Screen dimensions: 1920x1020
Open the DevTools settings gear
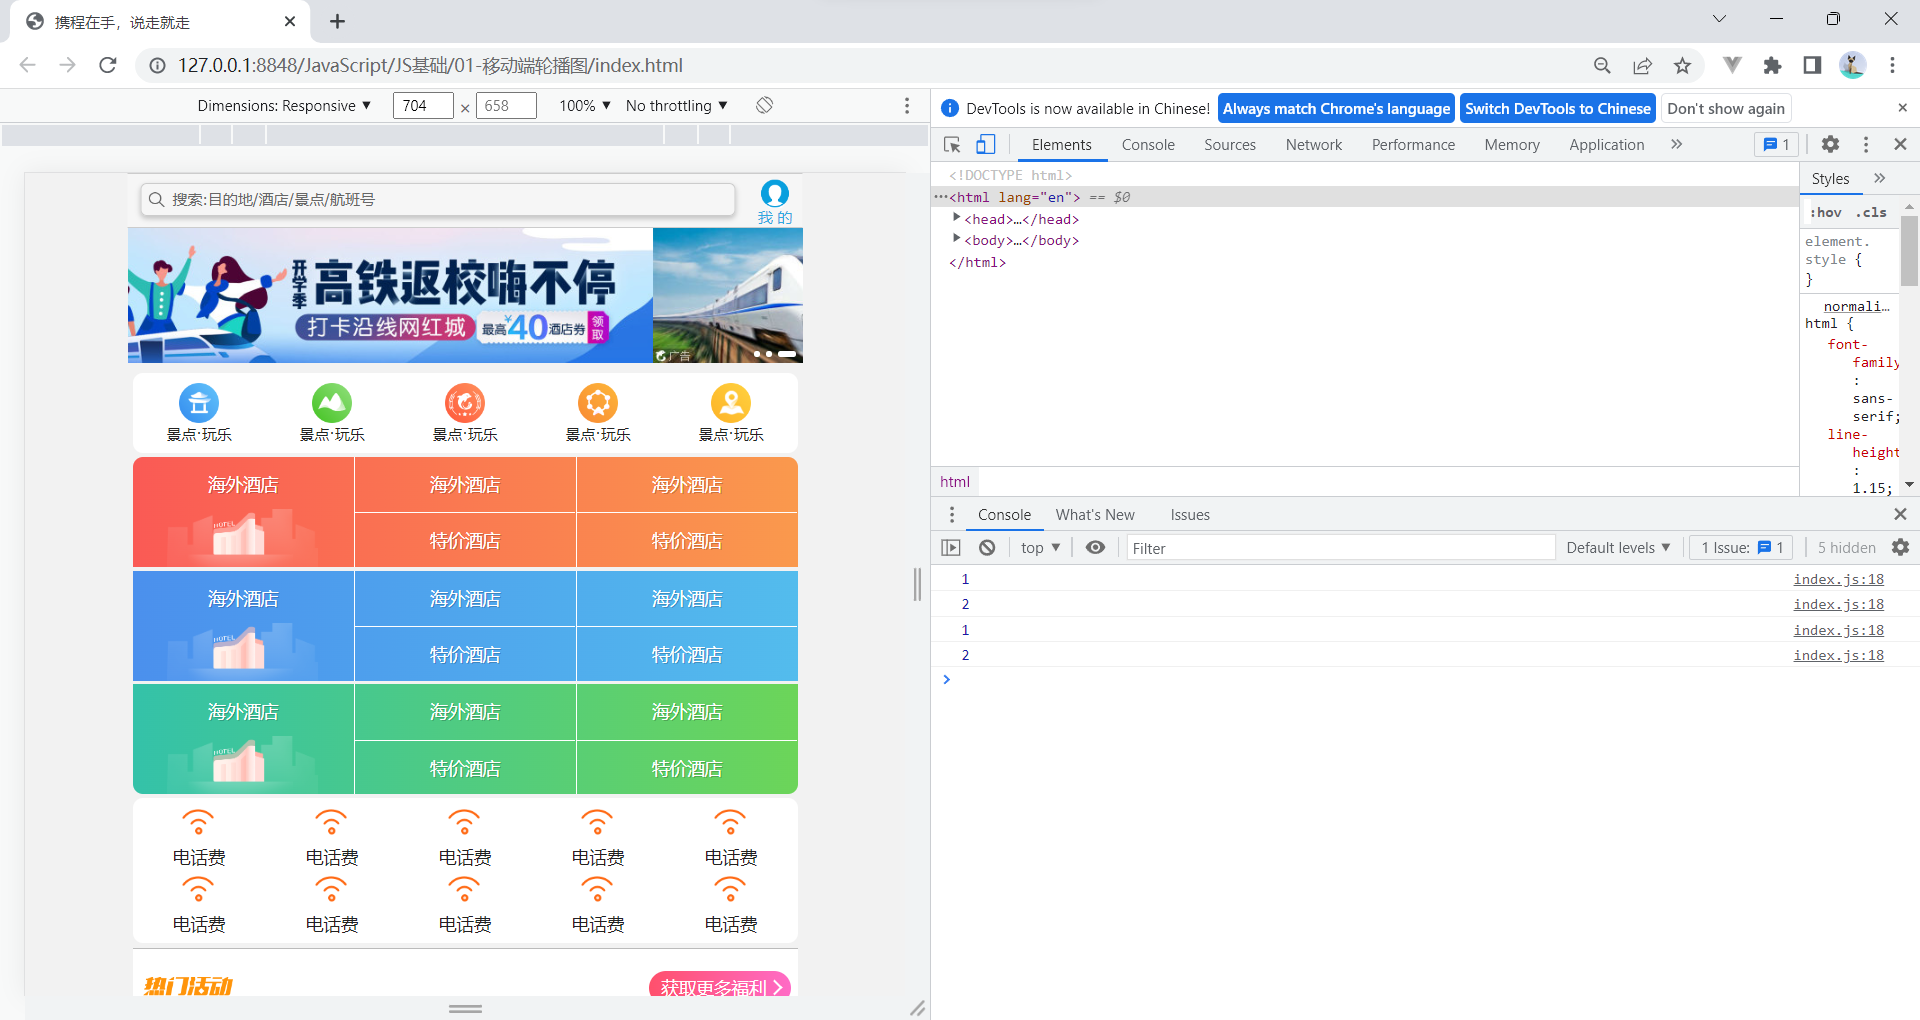click(1830, 144)
